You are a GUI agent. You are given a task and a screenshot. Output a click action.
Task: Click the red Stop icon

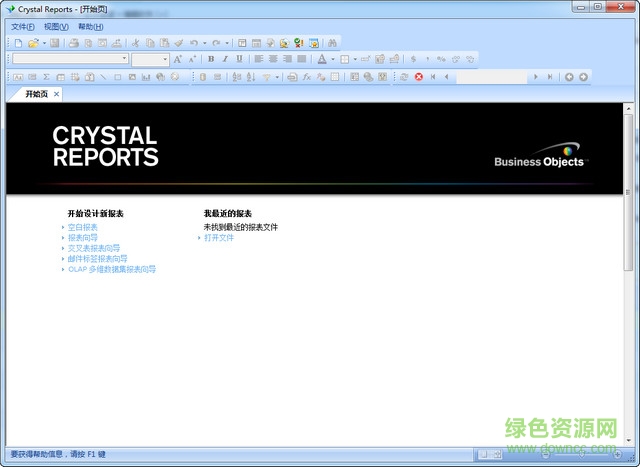click(x=418, y=77)
